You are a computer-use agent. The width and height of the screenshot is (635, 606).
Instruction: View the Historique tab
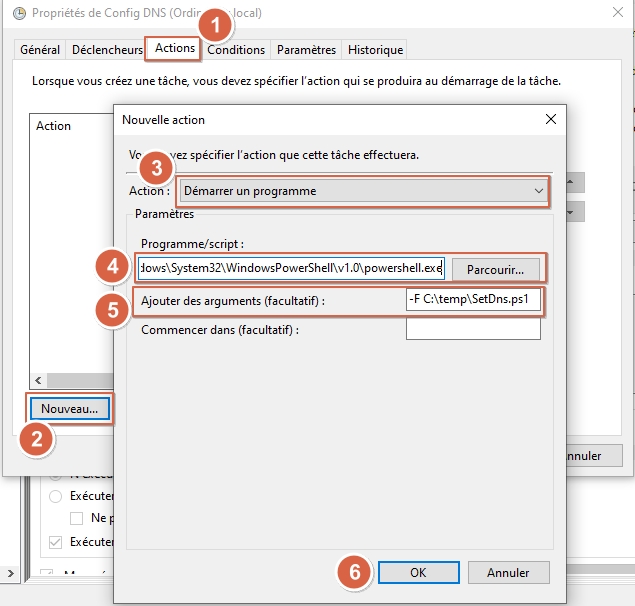point(375,50)
